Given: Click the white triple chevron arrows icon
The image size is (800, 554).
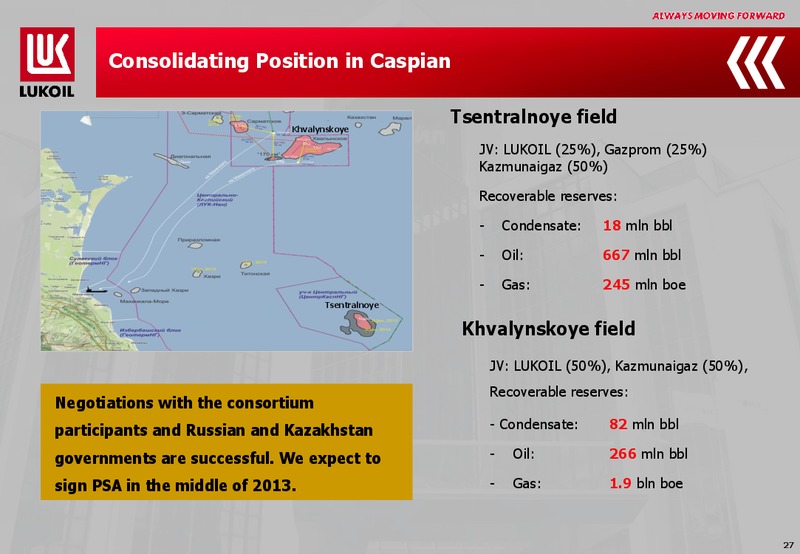Looking at the screenshot, I should (755, 62).
